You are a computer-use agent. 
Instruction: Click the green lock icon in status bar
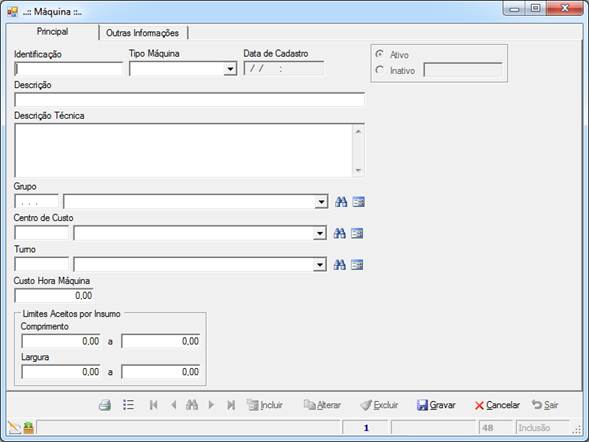[x=29, y=428]
